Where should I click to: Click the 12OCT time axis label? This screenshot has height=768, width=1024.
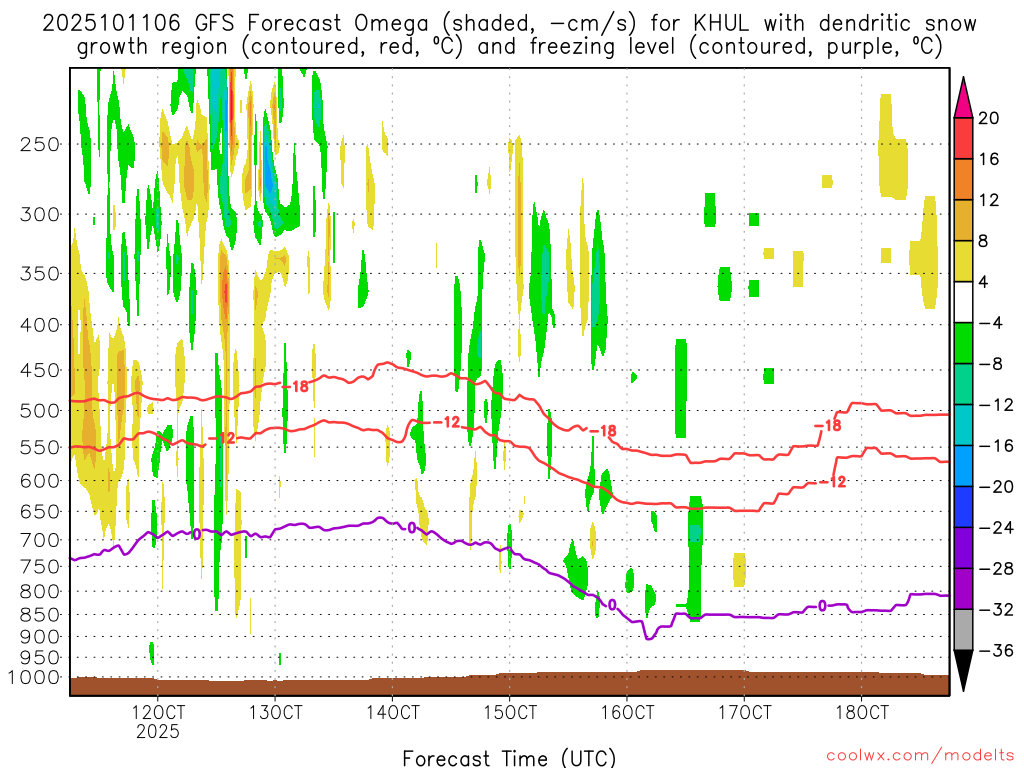[158, 712]
